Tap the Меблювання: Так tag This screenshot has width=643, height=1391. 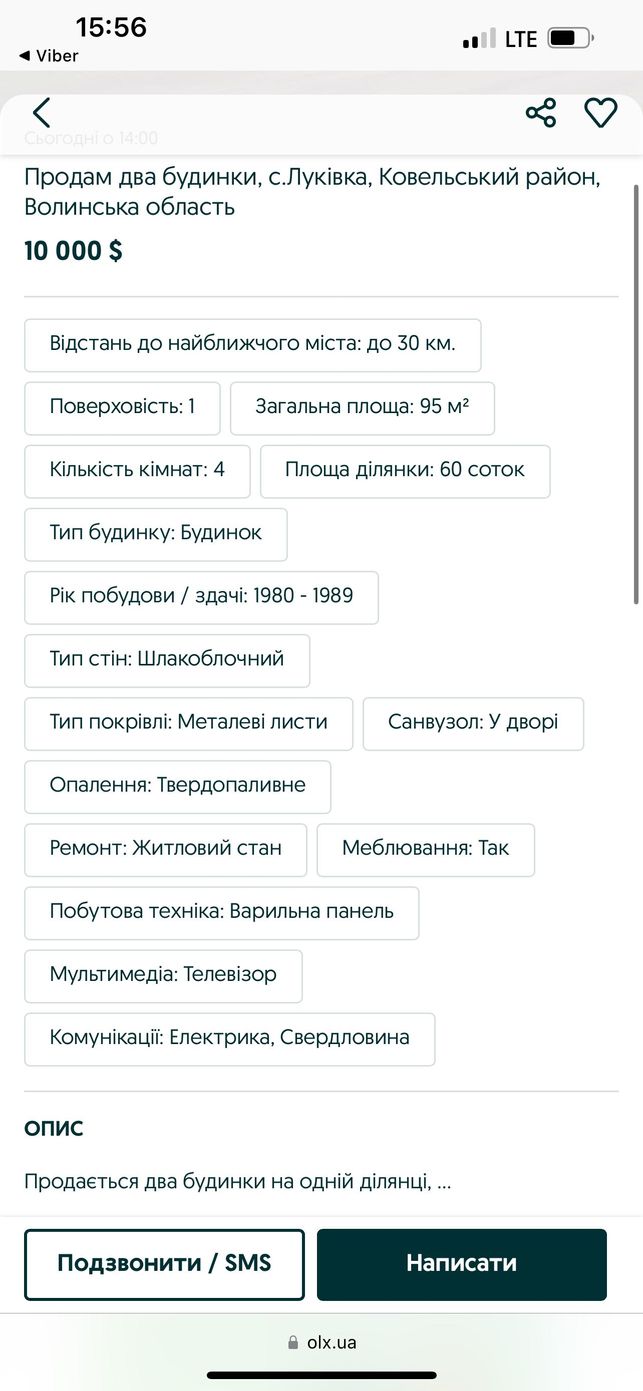(x=425, y=849)
